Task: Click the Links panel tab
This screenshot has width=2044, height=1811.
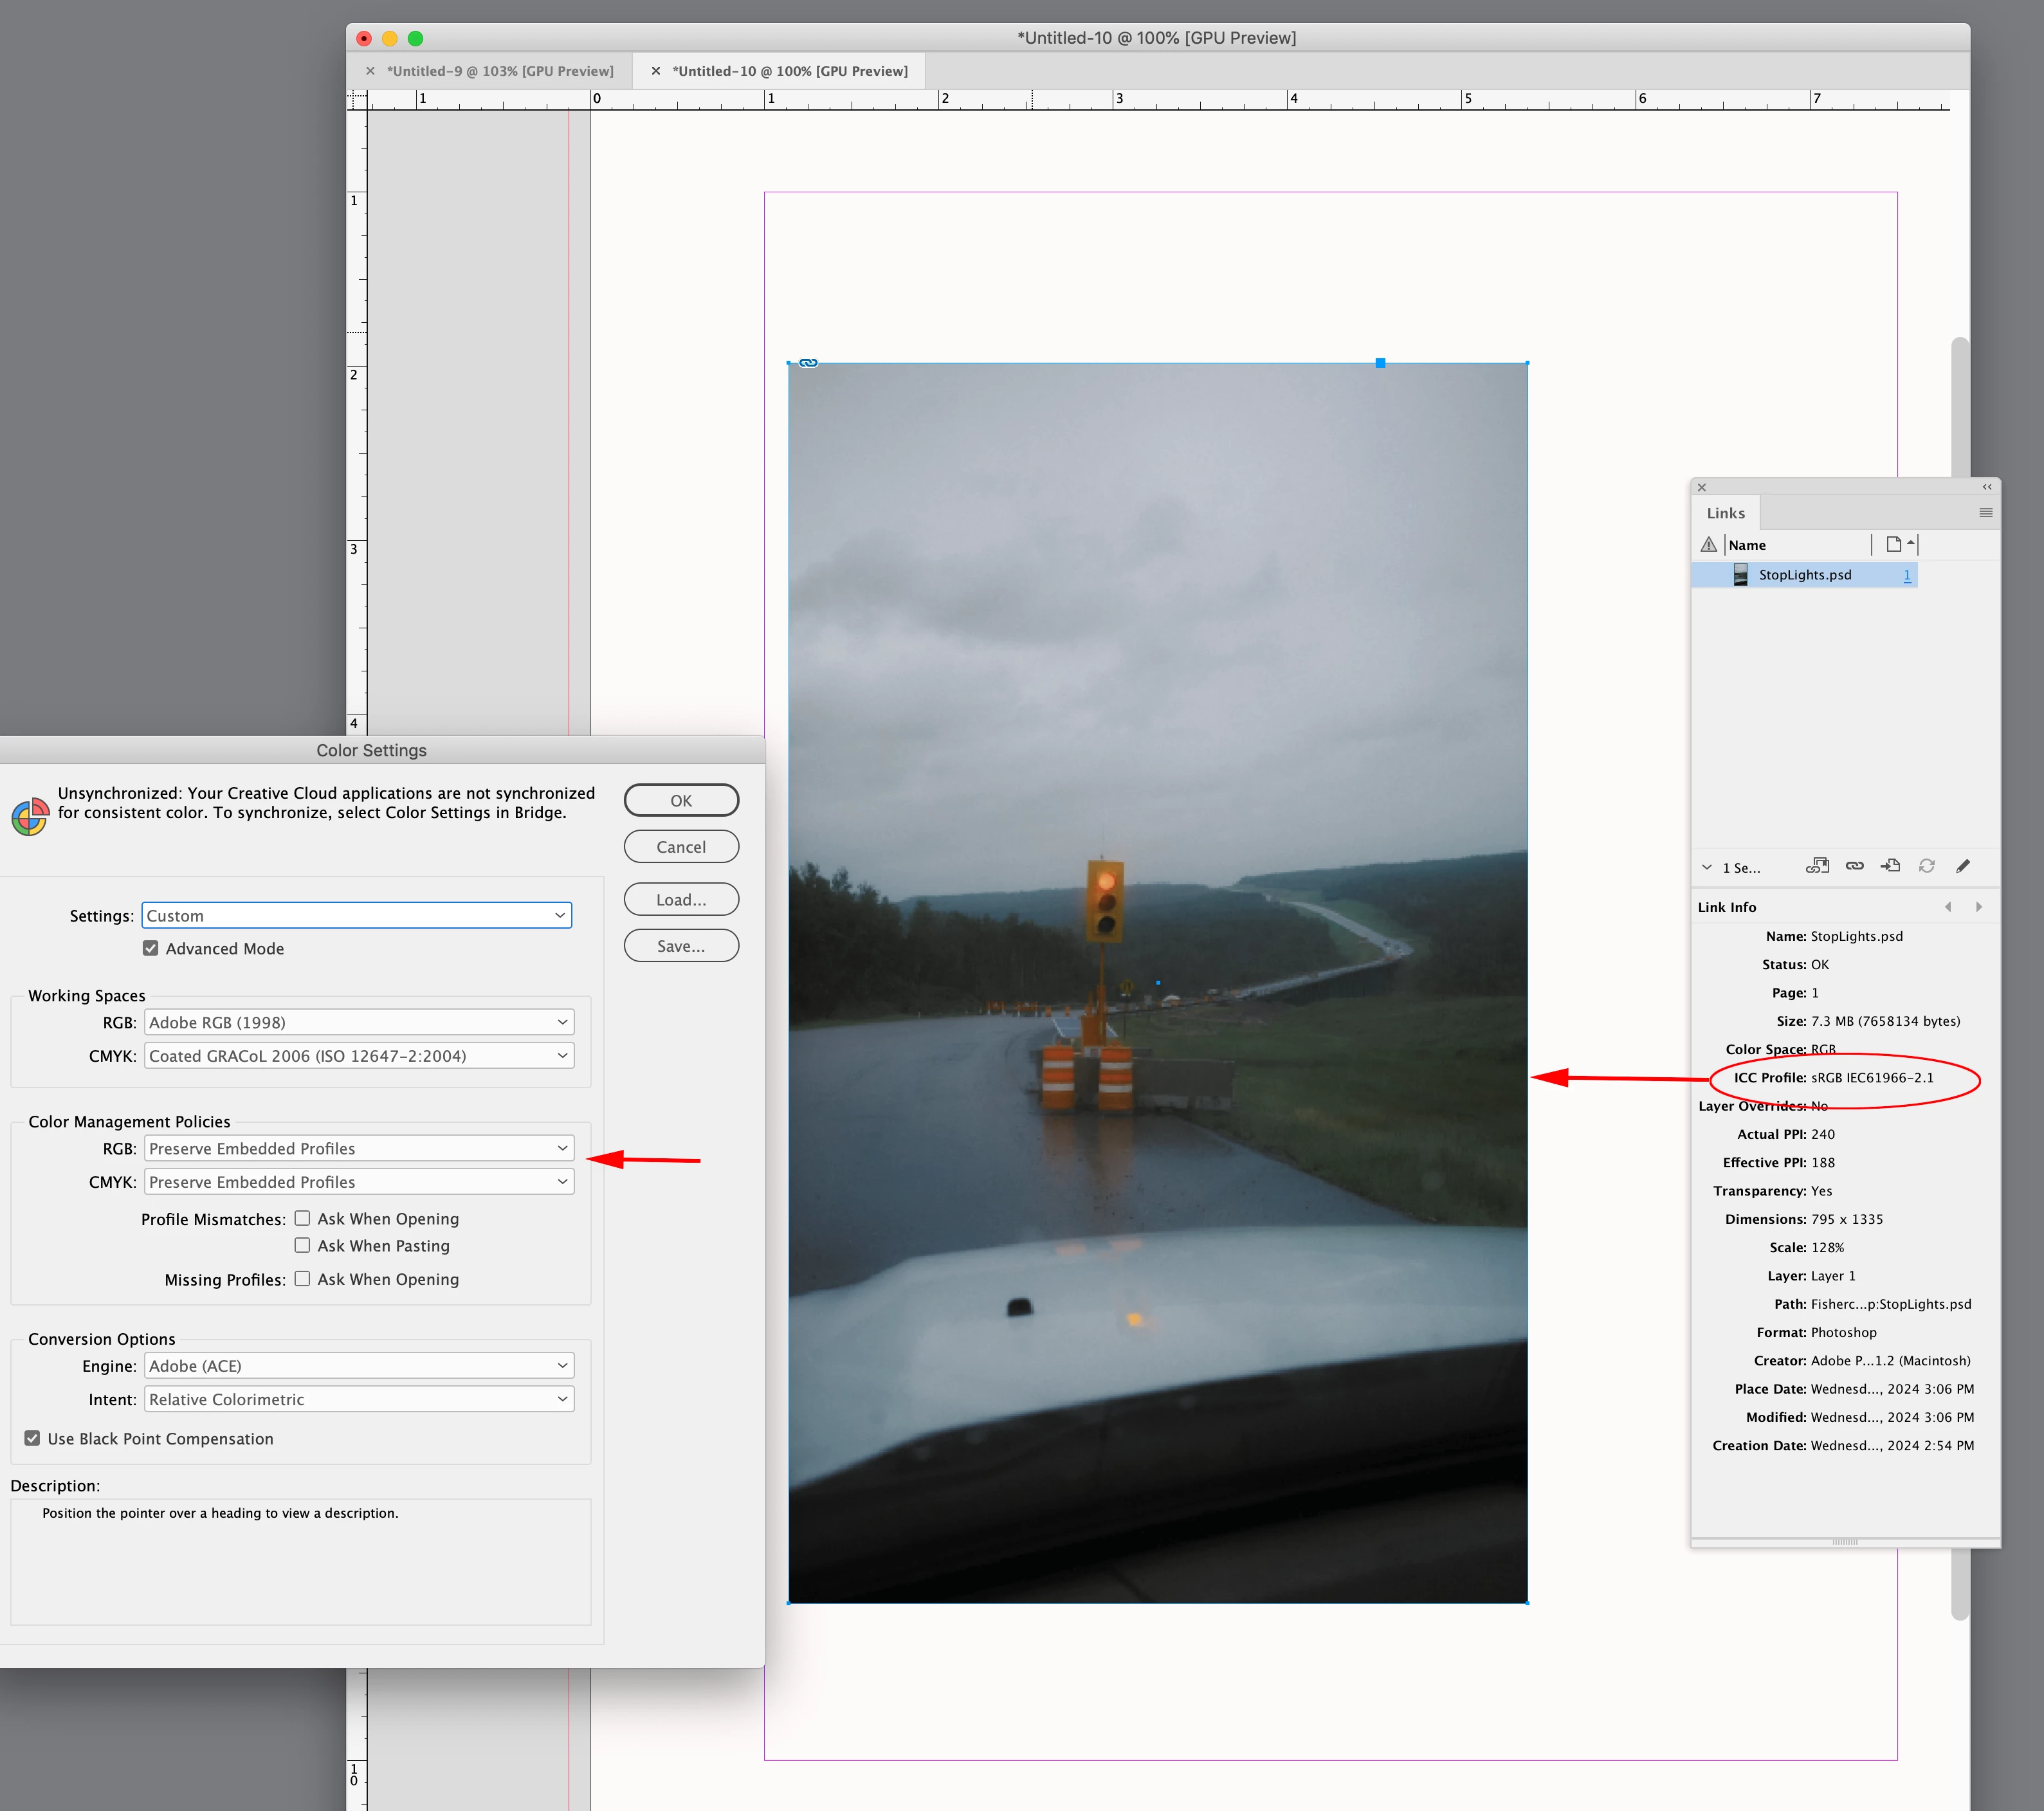Action: pos(1725,513)
